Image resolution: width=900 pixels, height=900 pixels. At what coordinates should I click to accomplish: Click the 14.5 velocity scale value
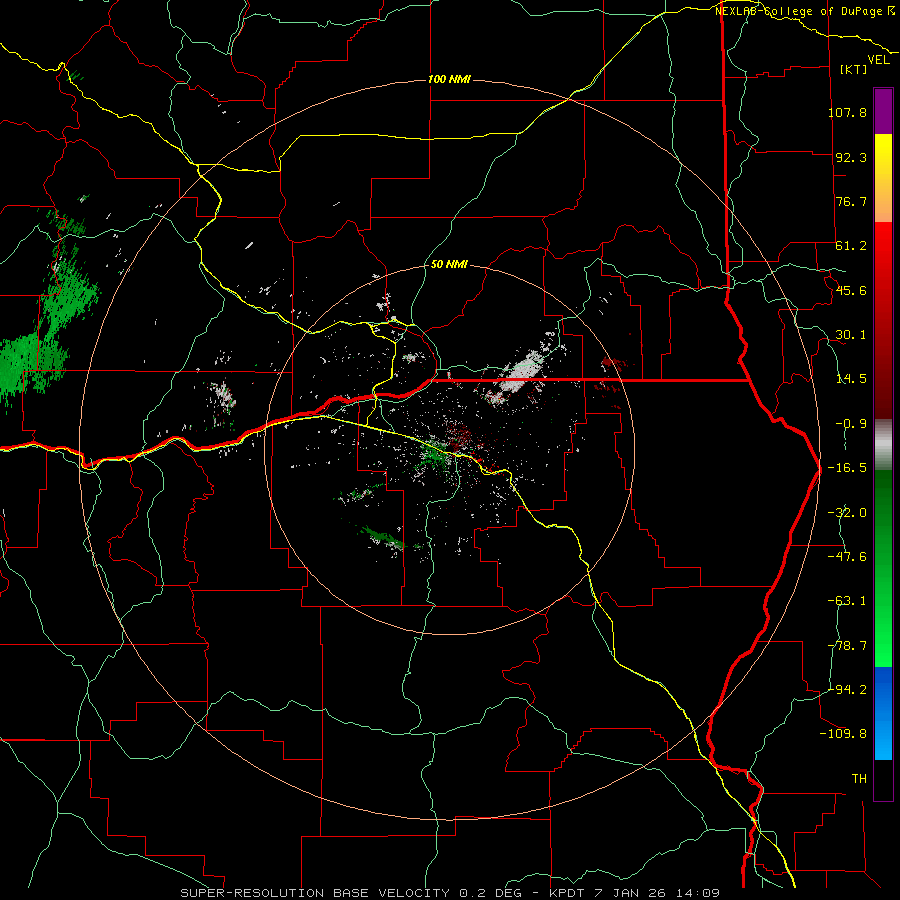[x=851, y=379]
